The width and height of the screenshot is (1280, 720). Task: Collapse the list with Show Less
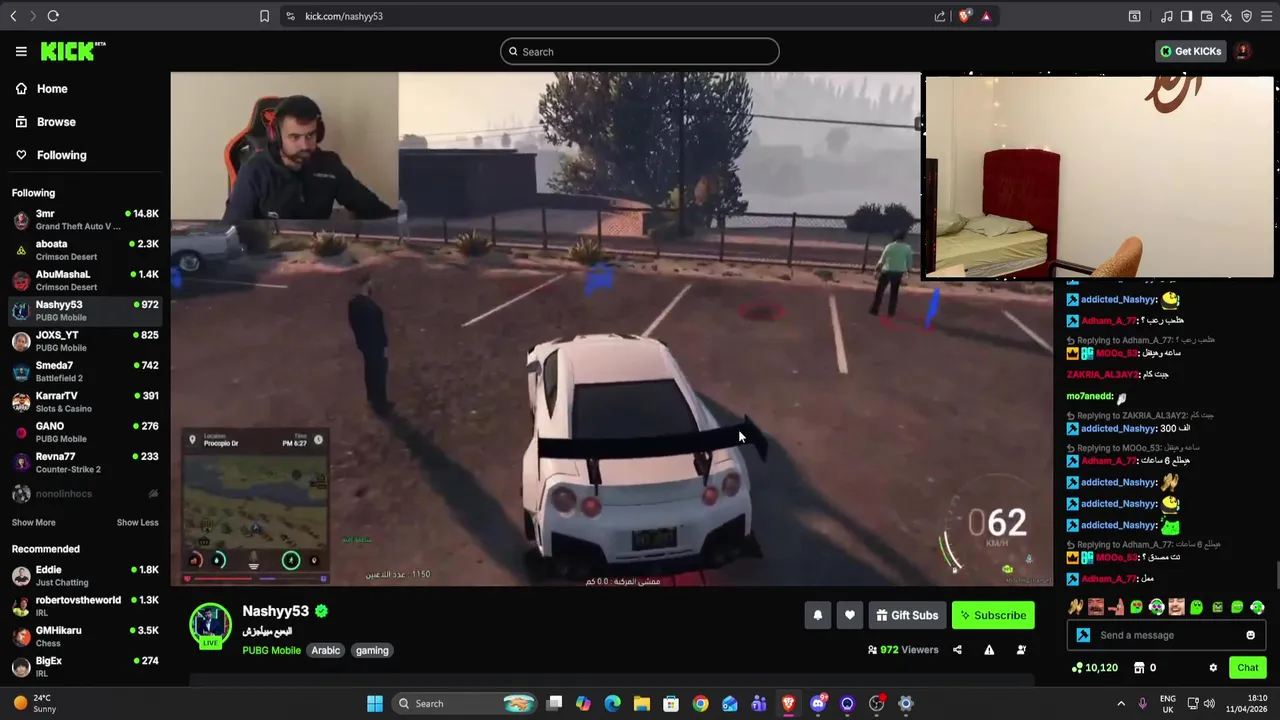click(137, 522)
